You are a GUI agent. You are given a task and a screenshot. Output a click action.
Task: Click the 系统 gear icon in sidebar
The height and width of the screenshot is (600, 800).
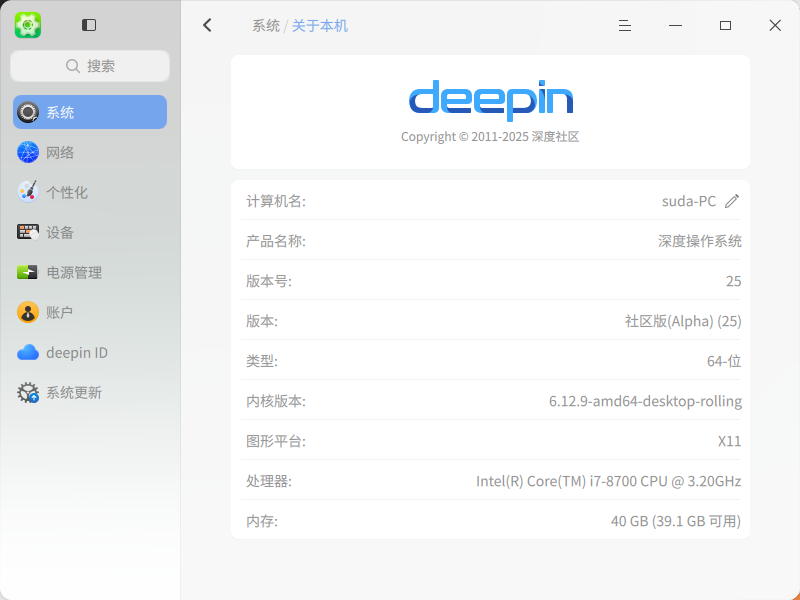(x=28, y=112)
